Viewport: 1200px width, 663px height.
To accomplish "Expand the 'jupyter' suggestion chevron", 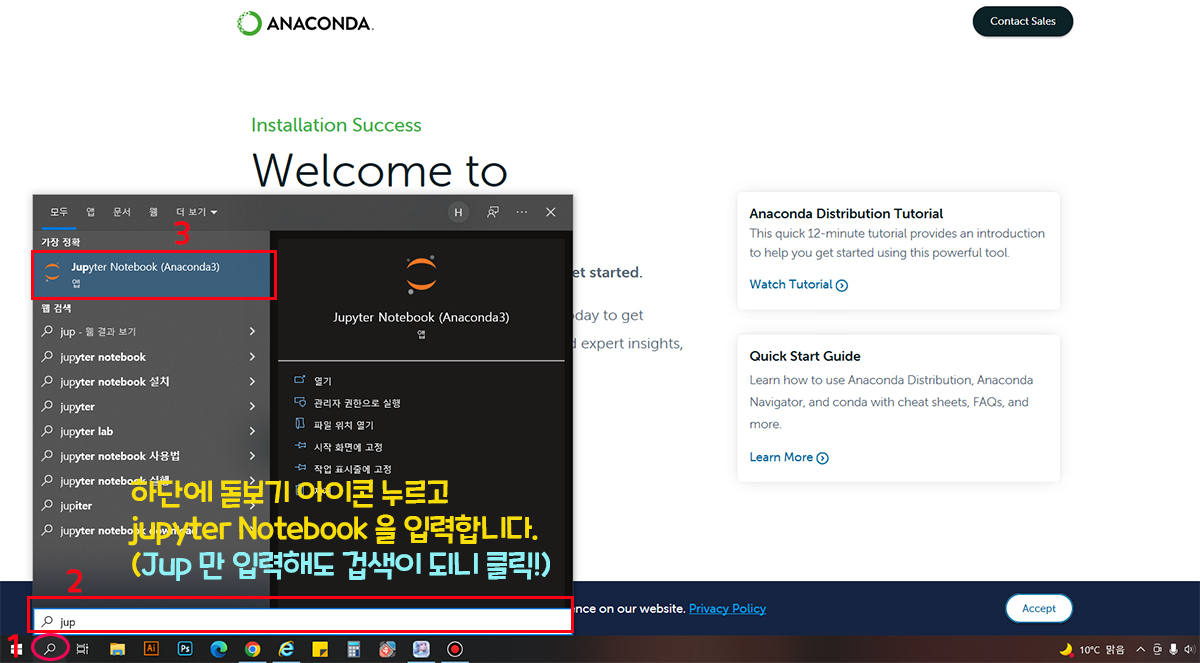I will pyautogui.click(x=252, y=407).
